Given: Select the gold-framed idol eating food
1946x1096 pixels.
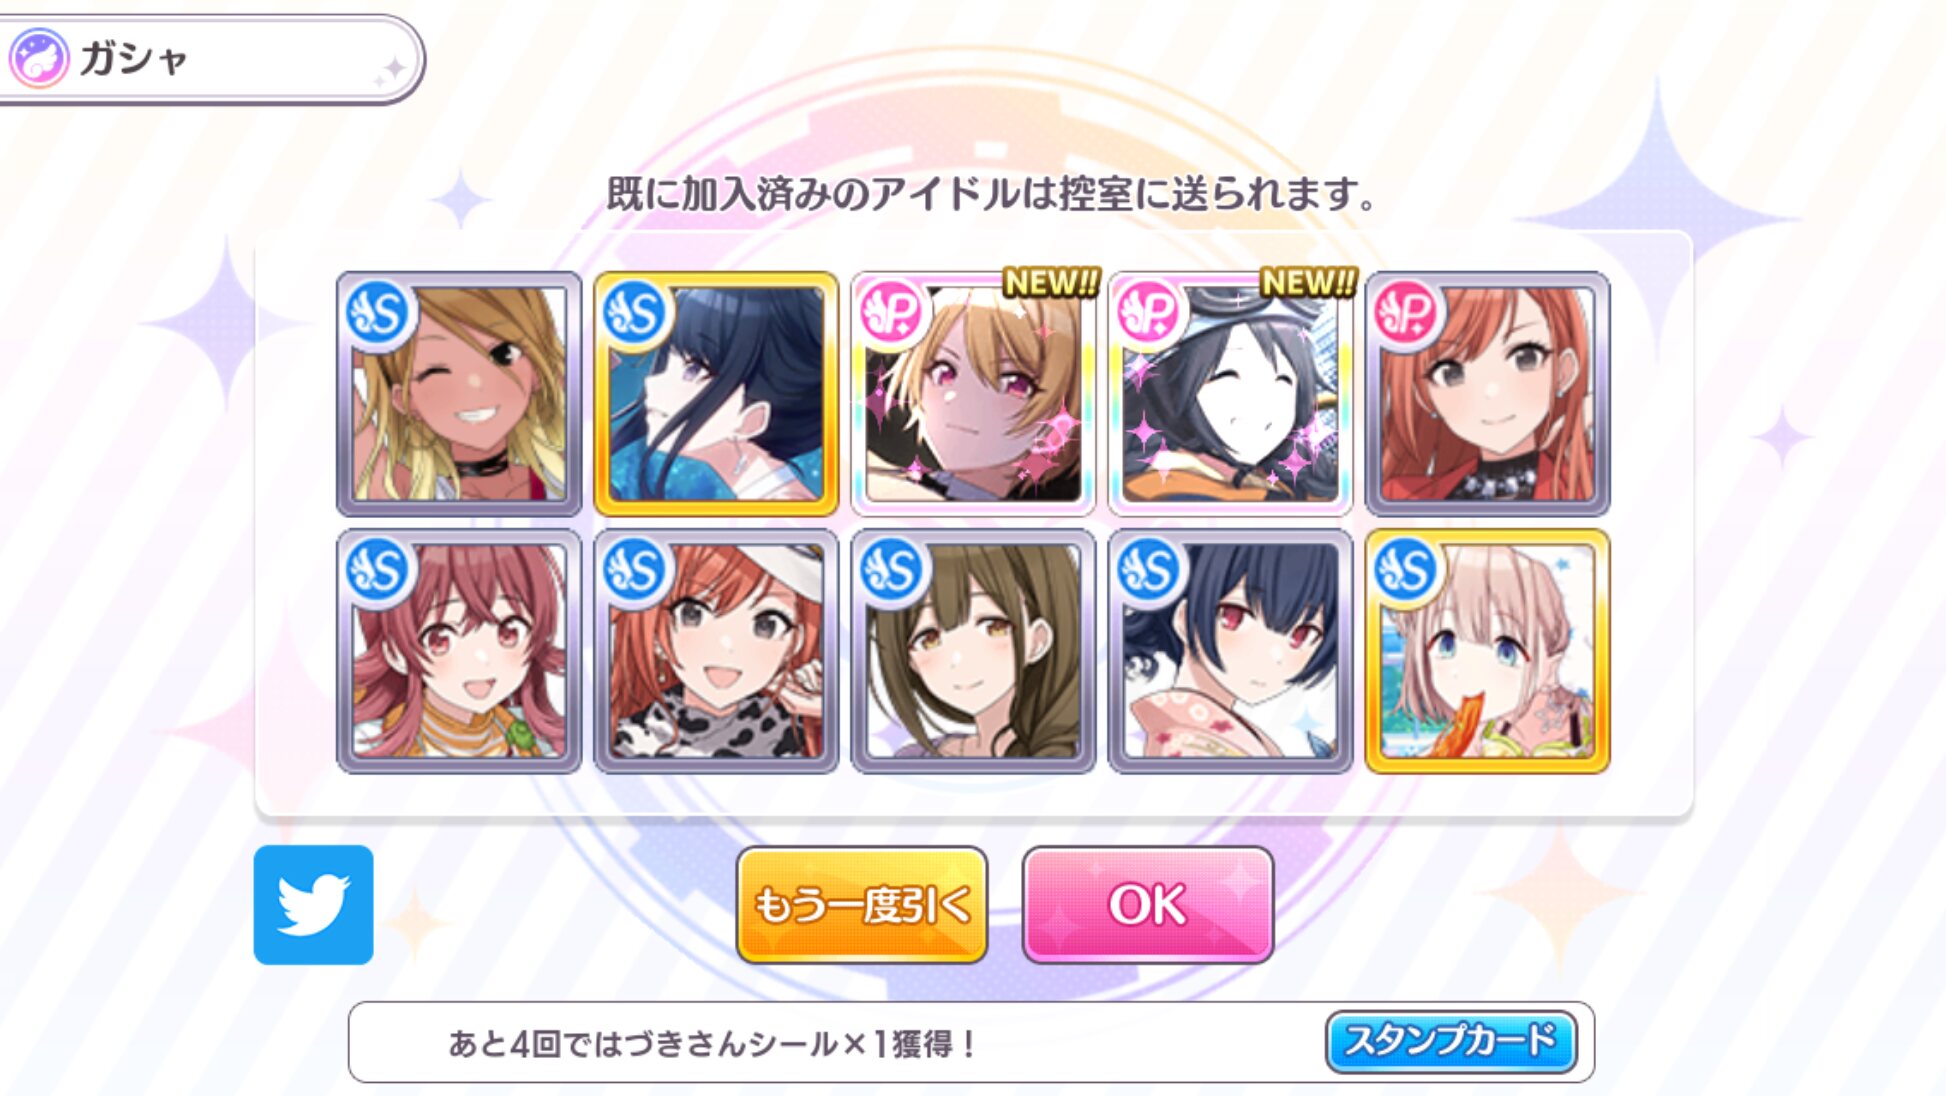Looking at the screenshot, I should point(1487,651).
